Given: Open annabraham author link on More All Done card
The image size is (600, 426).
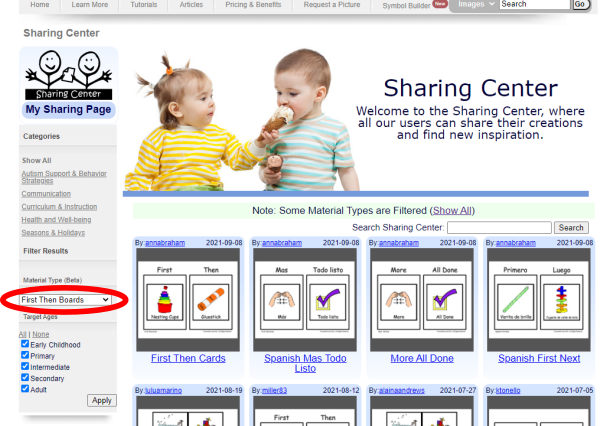Looking at the screenshot, I should coord(399,243).
